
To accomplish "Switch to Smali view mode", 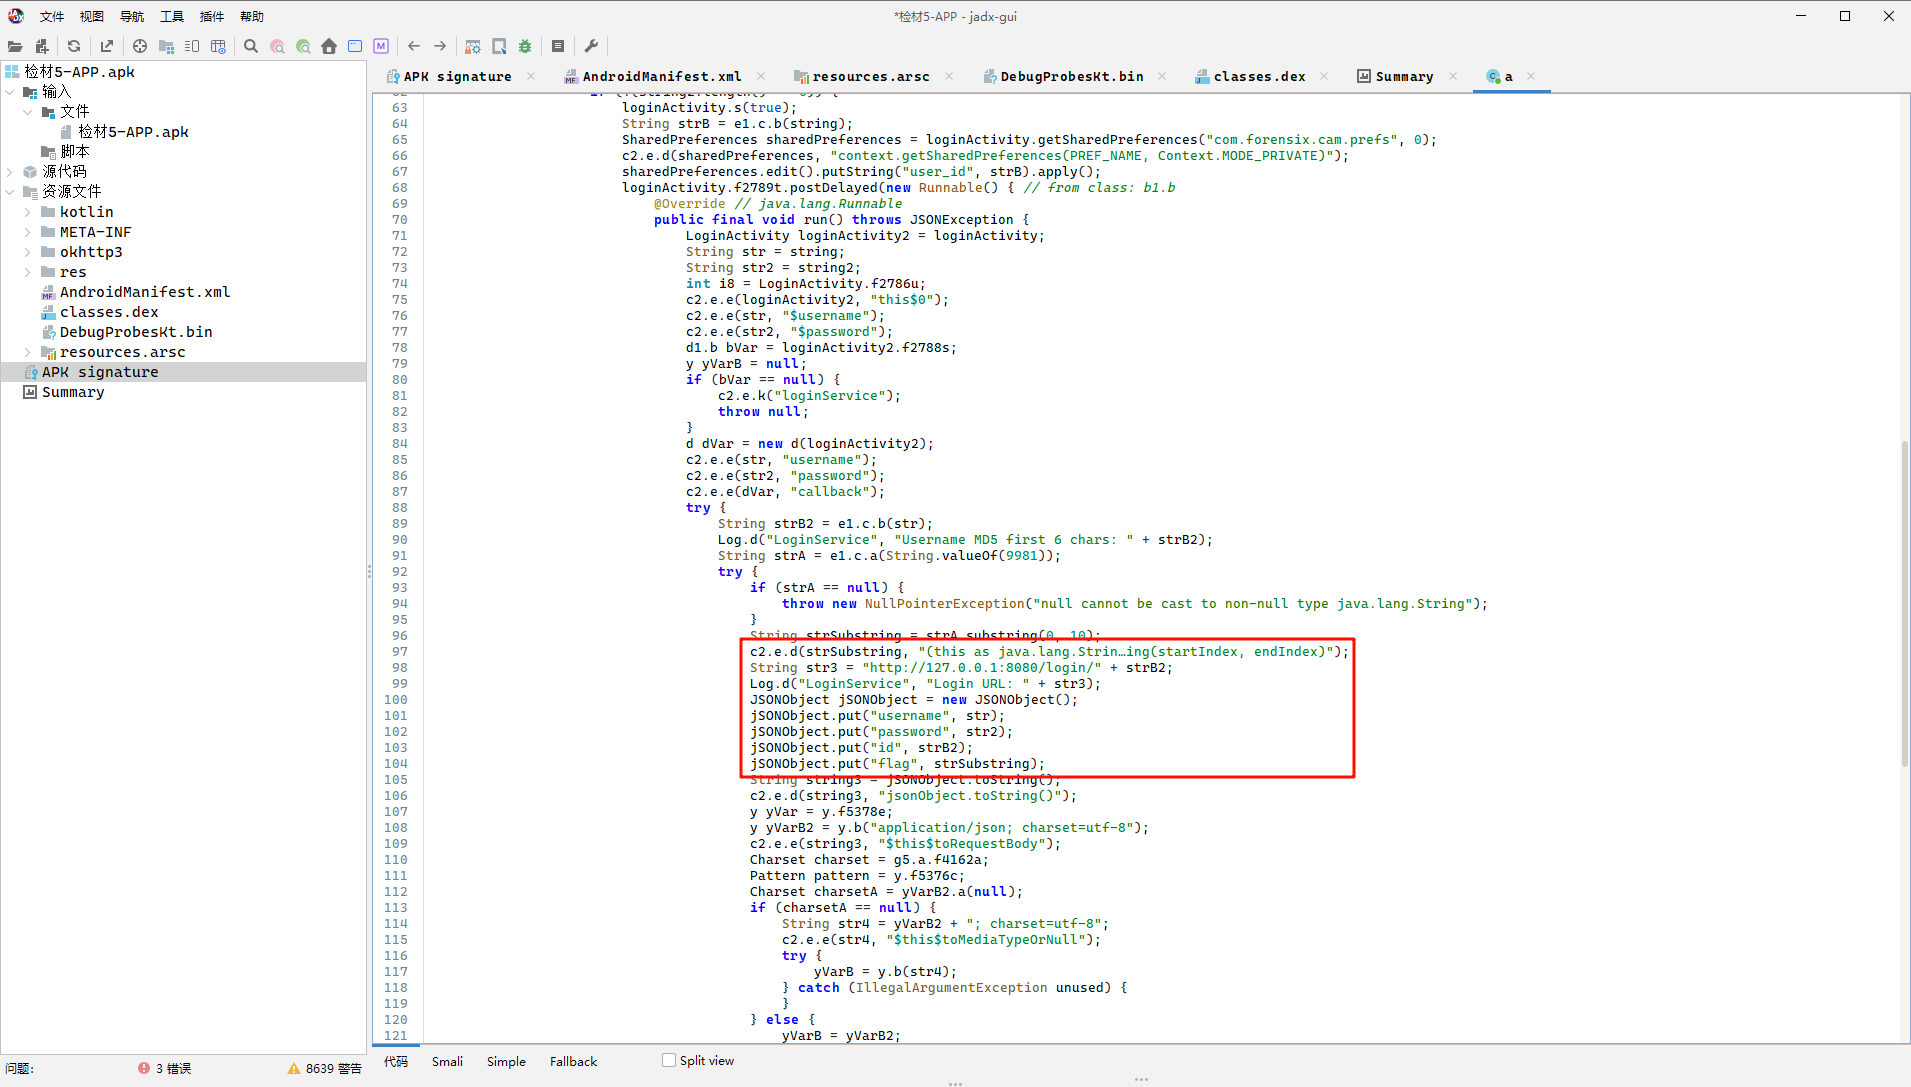I will pyautogui.click(x=447, y=1061).
